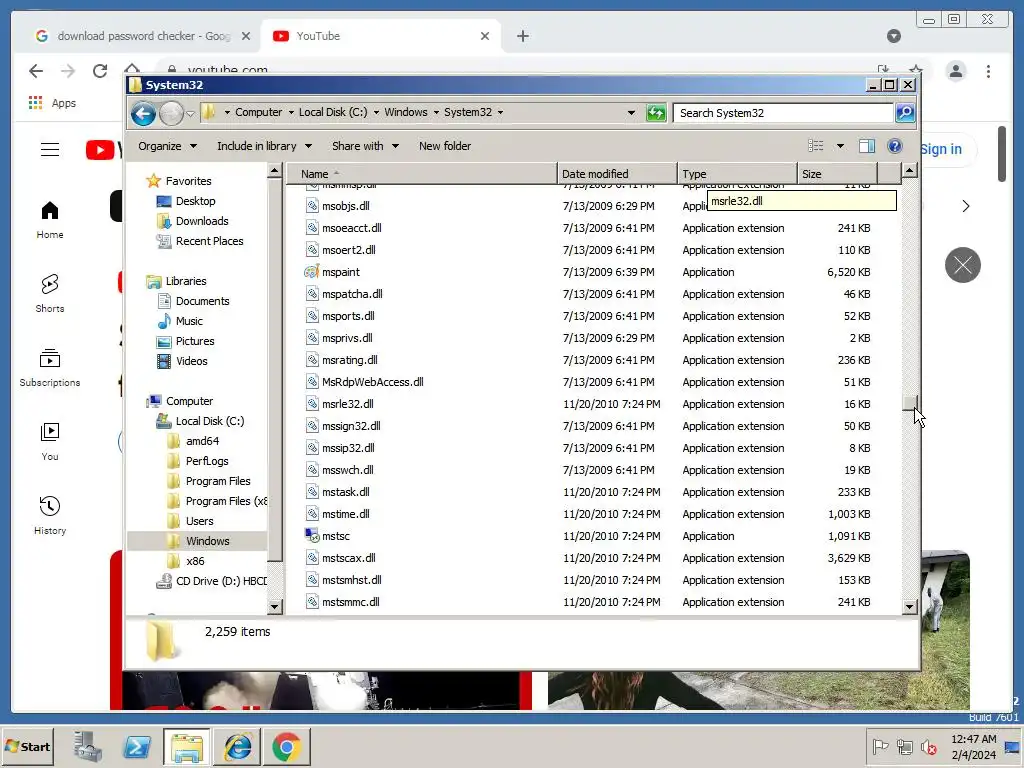Click the Explorer back navigation arrow
This screenshot has width=1024, height=768.
click(143, 114)
